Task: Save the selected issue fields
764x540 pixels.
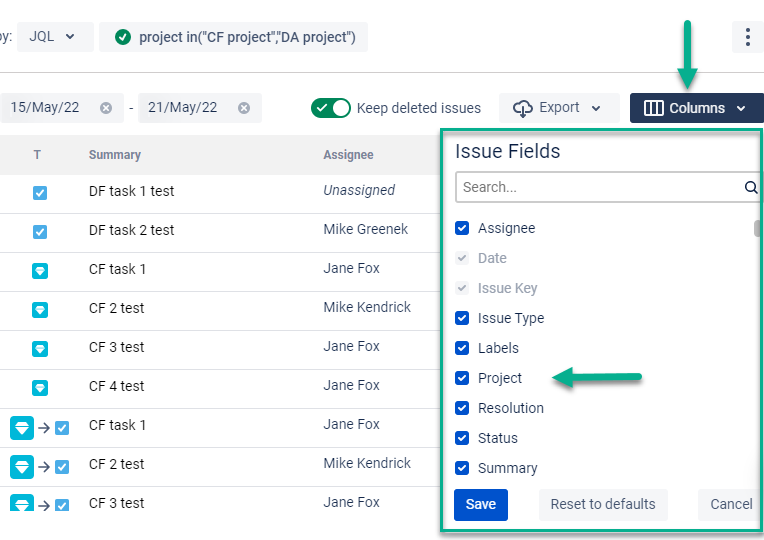Action: pyautogui.click(x=481, y=504)
